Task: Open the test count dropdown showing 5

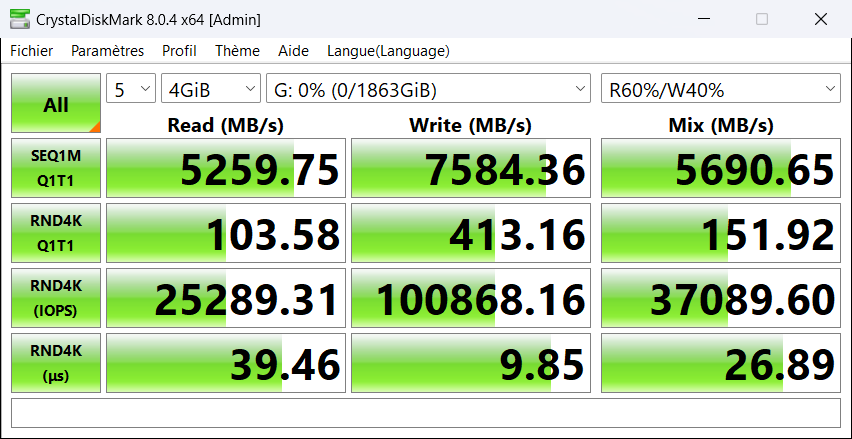Action: [x=131, y=90]
